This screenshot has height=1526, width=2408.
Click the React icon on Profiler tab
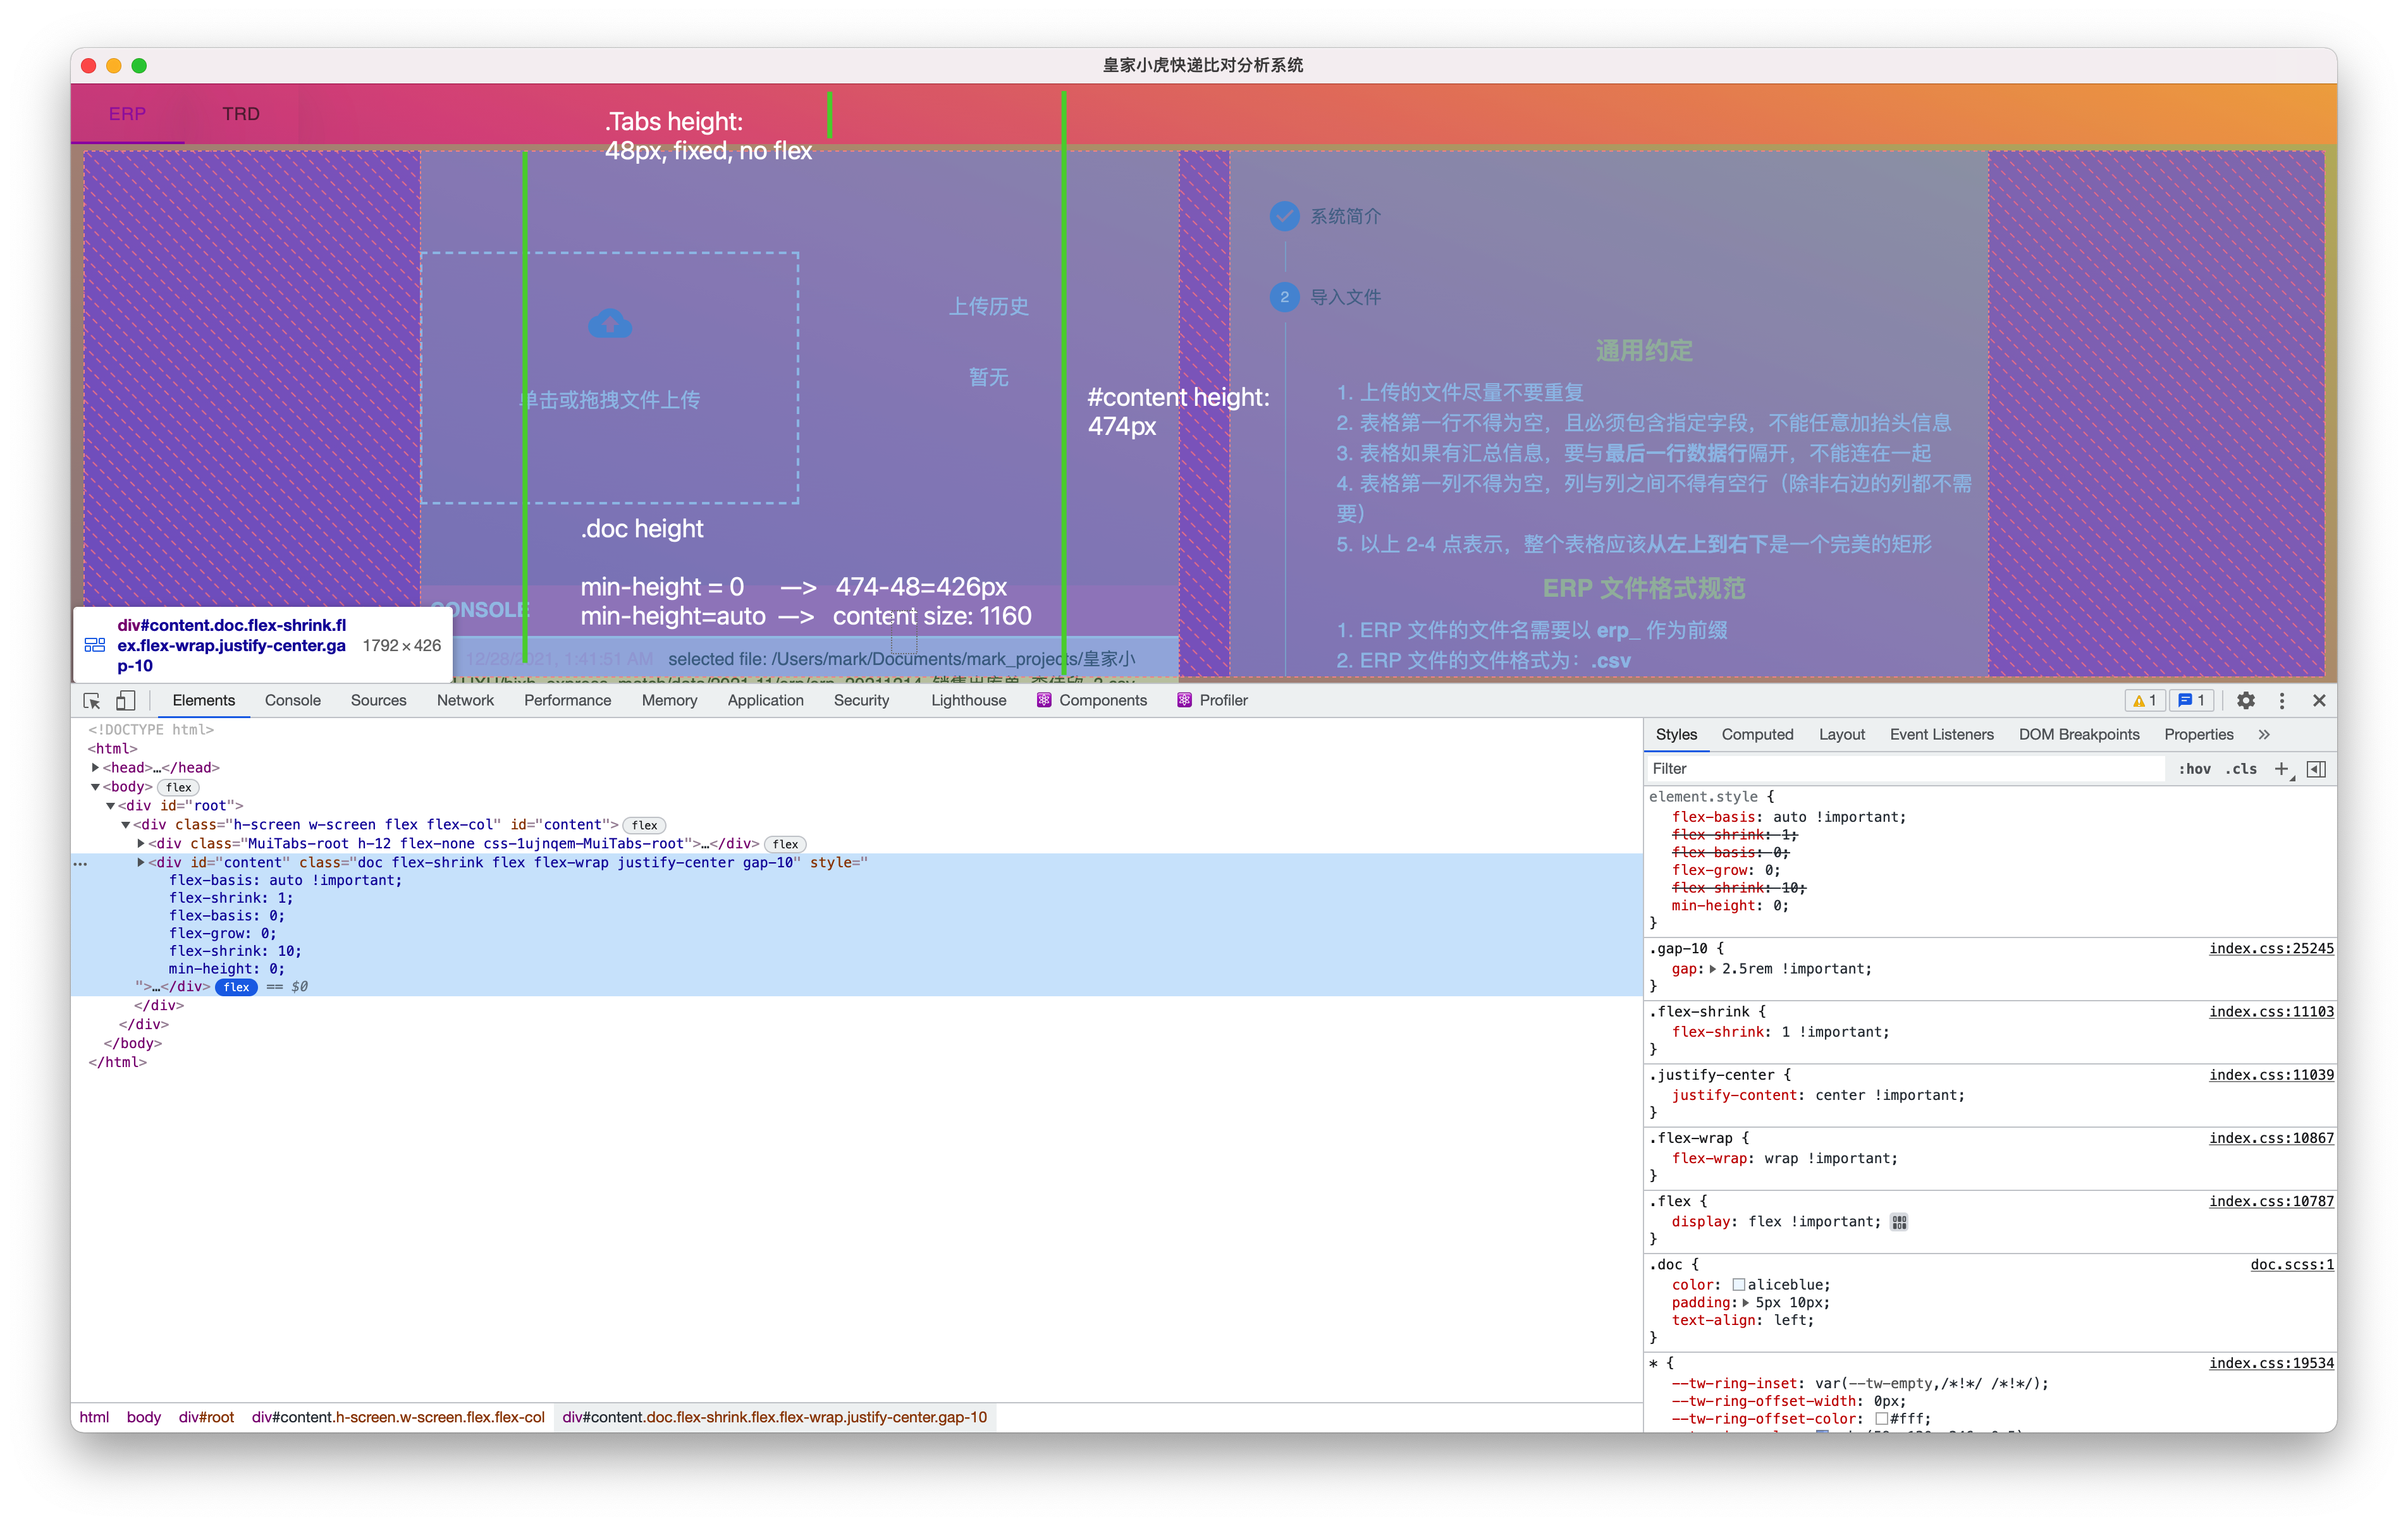point(1184,701)
